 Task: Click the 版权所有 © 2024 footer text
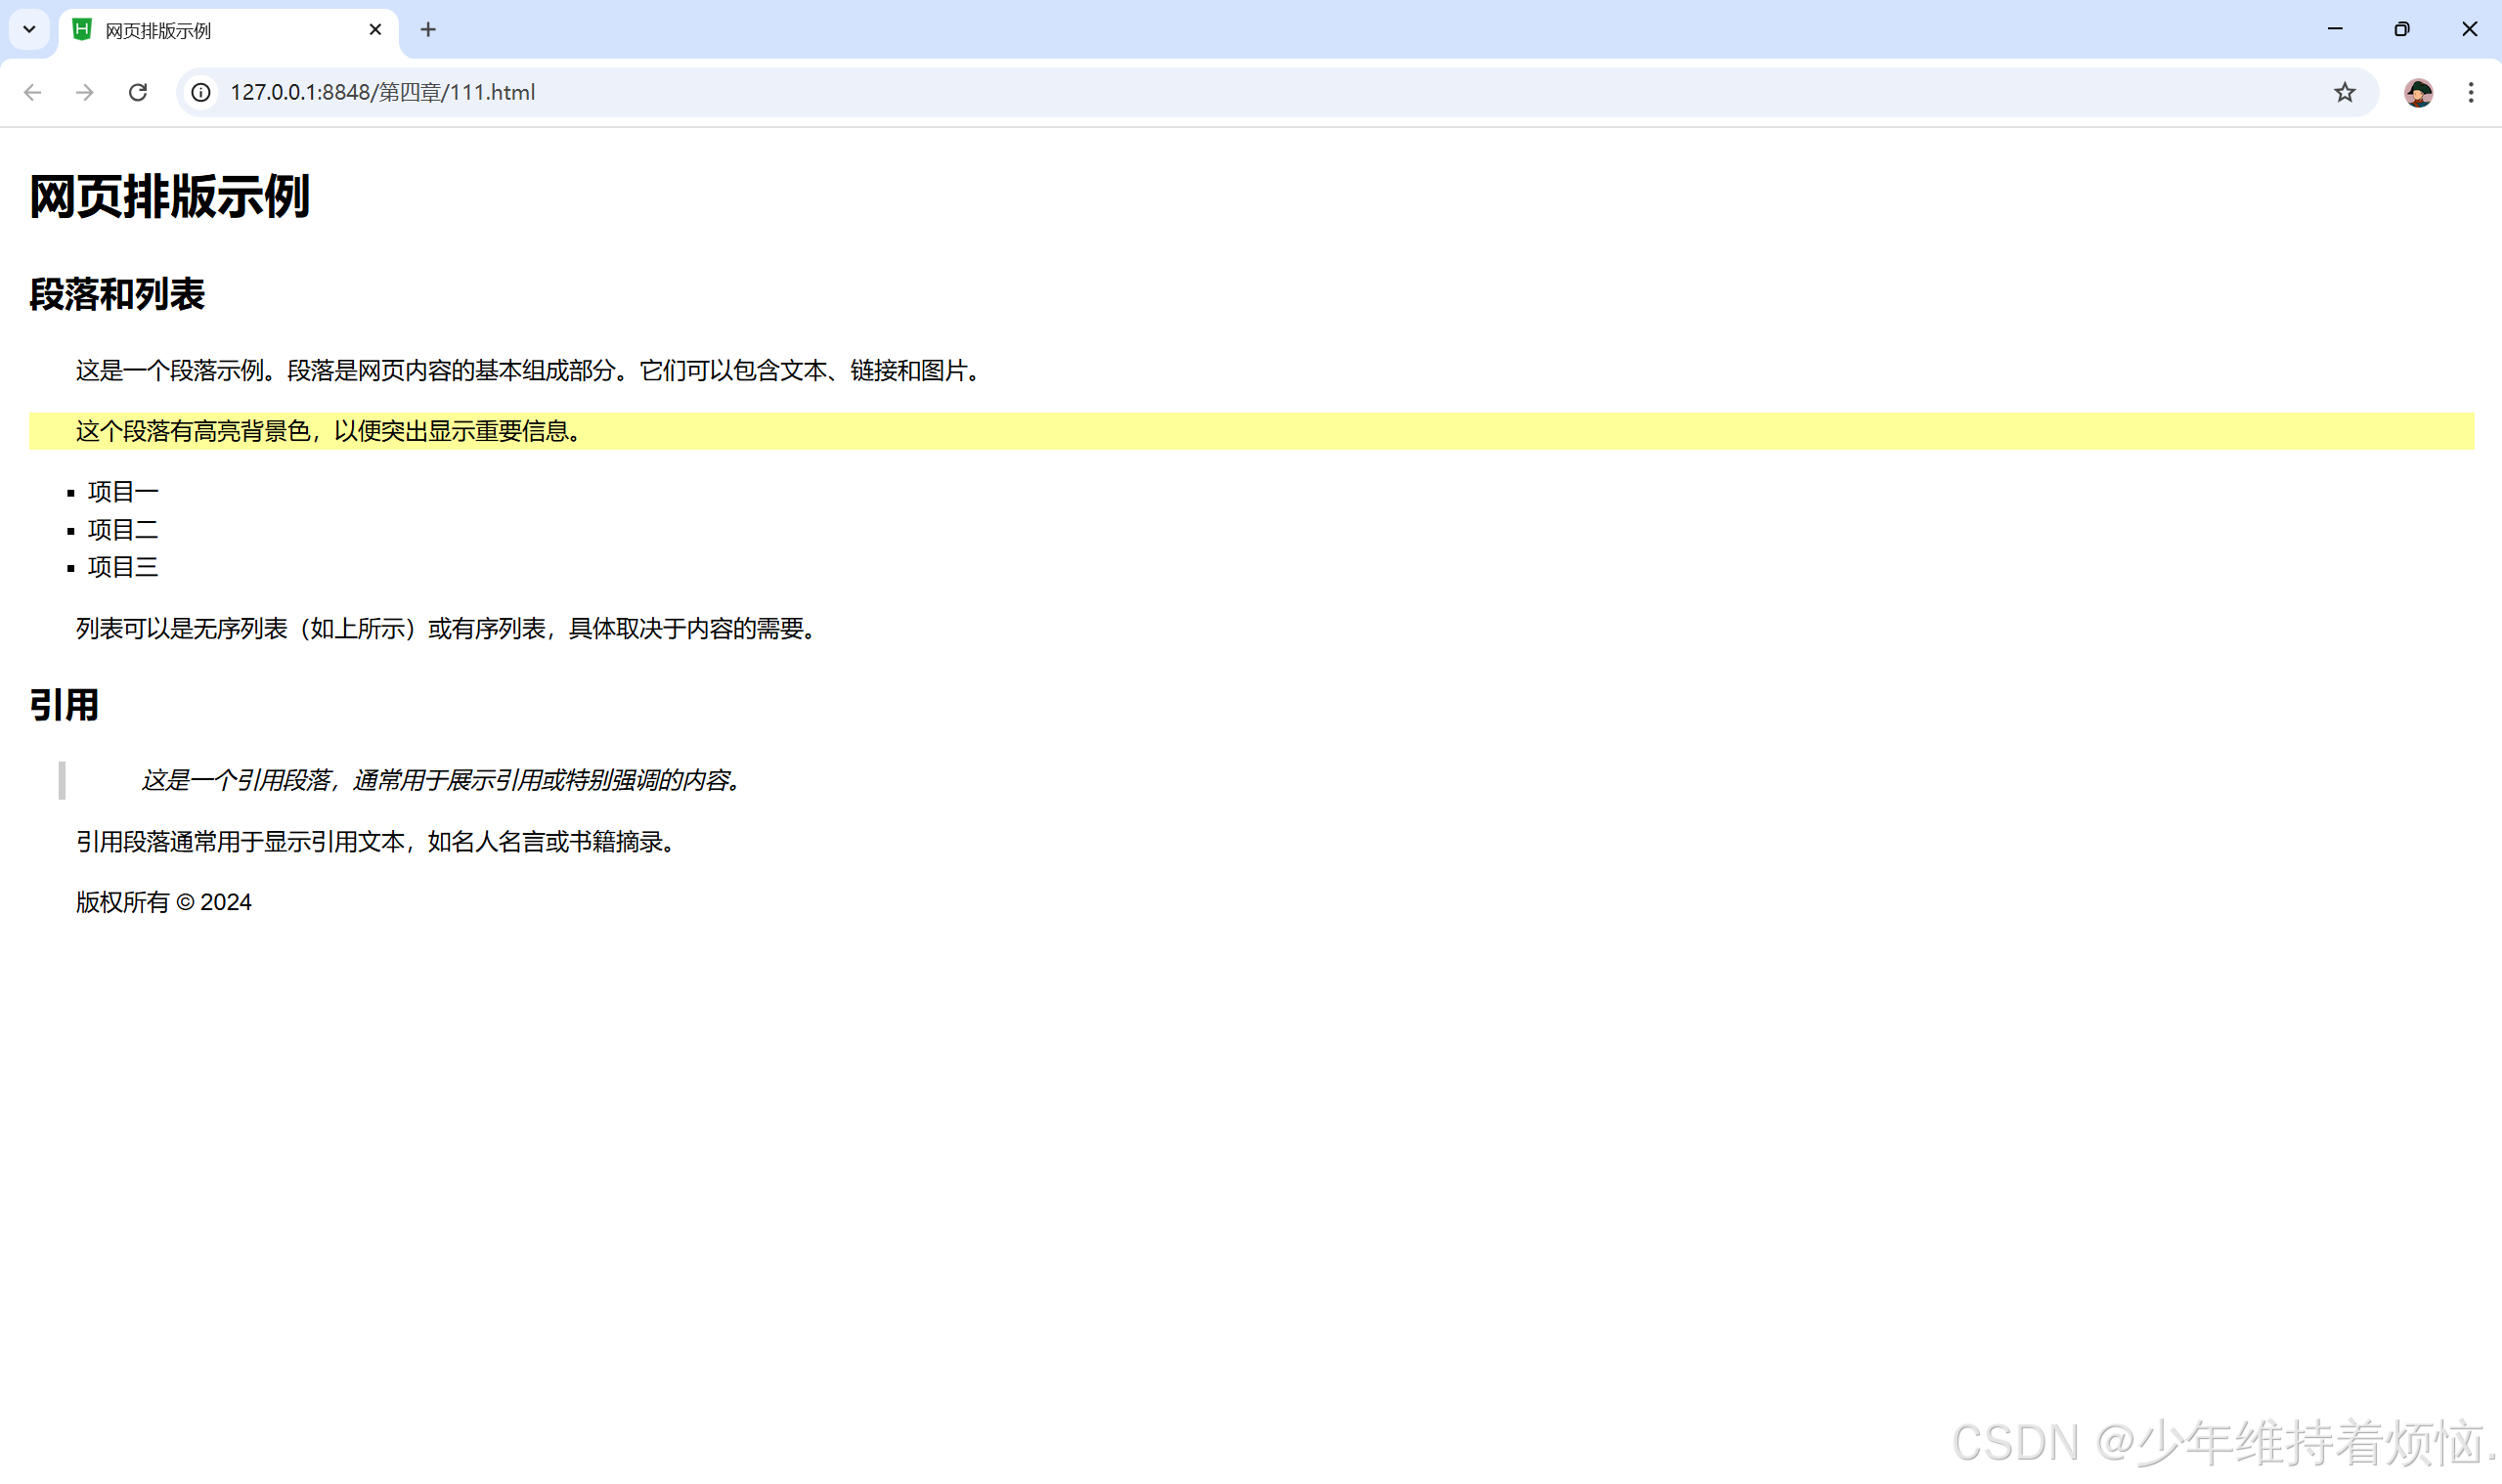click(x=164, y=903)
